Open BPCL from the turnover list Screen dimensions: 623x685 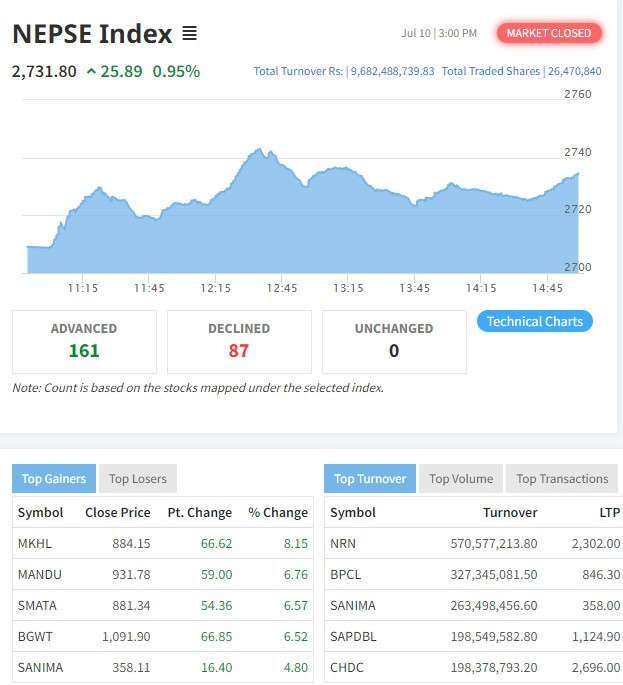tap(345, 574)
